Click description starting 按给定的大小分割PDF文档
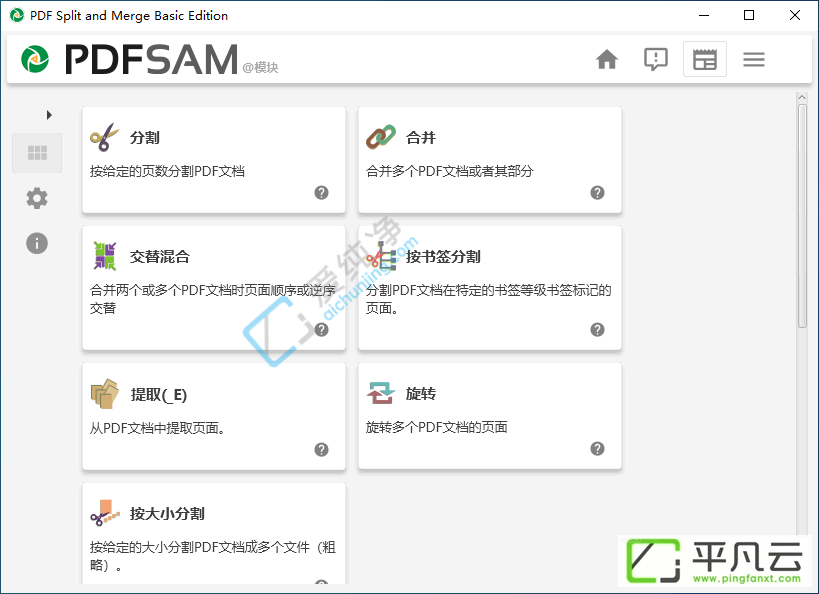 tap(213, 556)
